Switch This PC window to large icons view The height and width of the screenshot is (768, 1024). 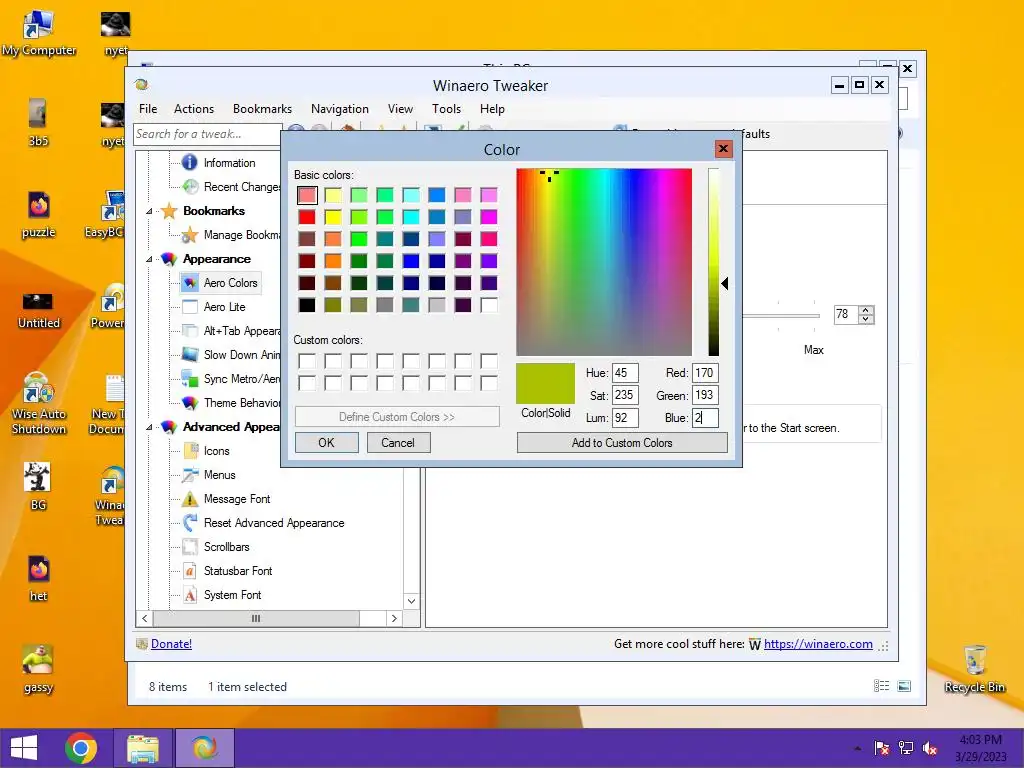coord(904,686)
